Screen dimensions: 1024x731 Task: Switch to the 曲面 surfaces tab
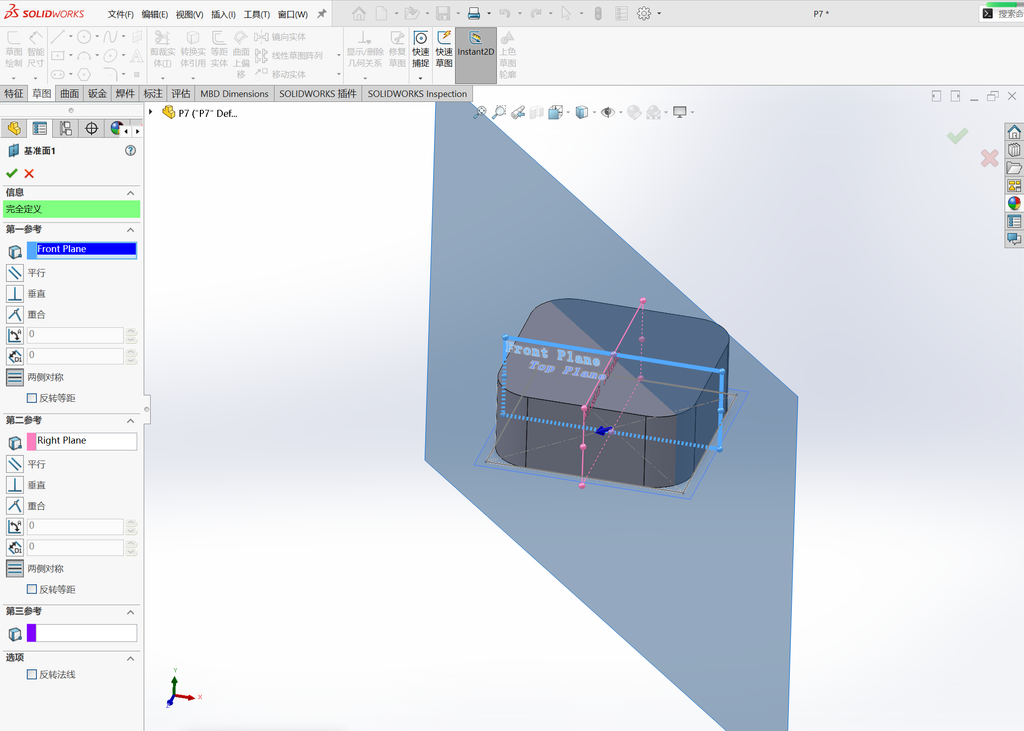tap(69, 93)
